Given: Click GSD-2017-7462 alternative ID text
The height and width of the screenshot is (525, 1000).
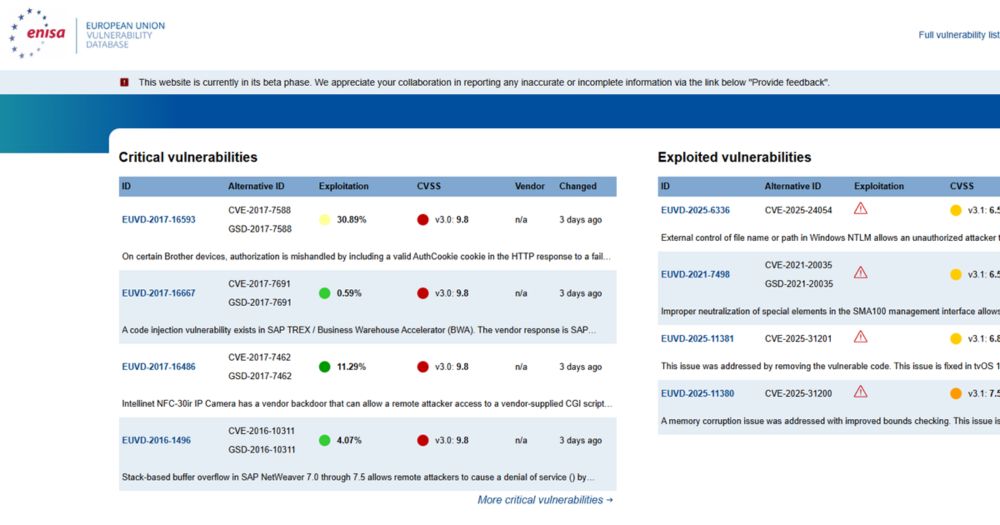Looking at the screenshot, I should [260, 376].
